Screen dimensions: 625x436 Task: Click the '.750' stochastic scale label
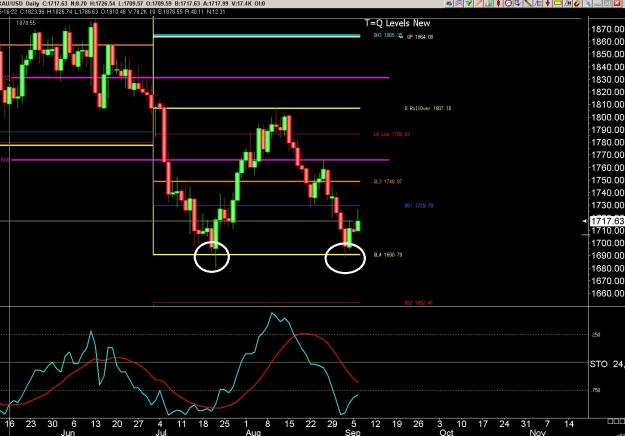[596, 390]
